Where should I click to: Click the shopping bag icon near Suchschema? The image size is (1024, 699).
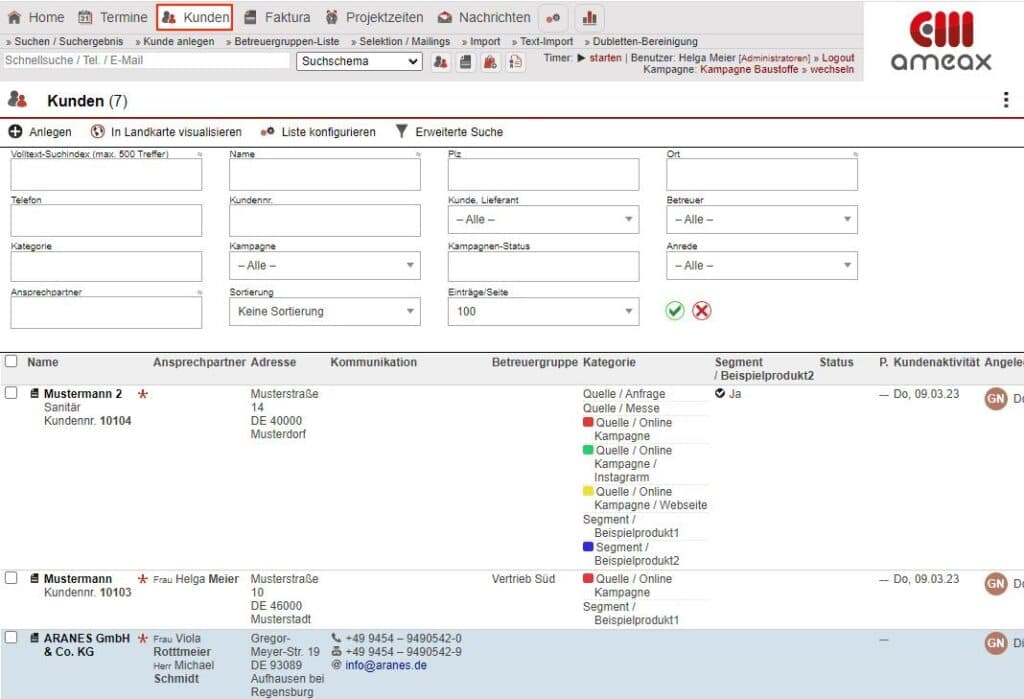point(489,62)
